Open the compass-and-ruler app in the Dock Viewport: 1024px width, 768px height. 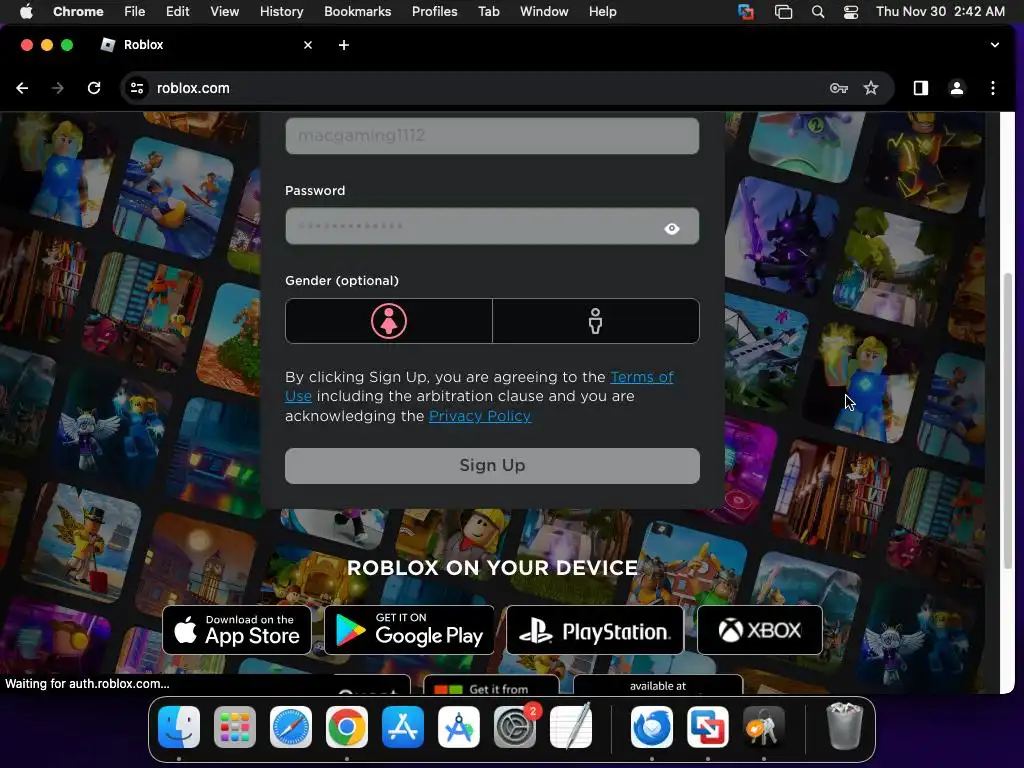(x=459, y=727)
